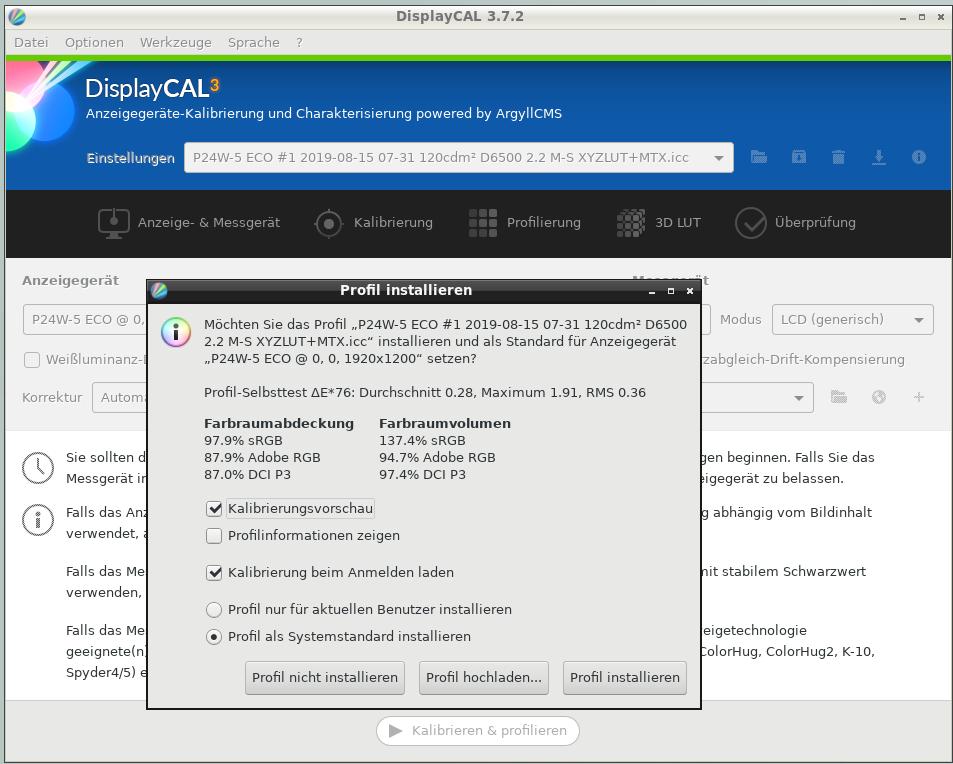The height and width of the screenshot is (764, 953).
Task: Click the globe icon beside correction
Action: coord(879,397)
